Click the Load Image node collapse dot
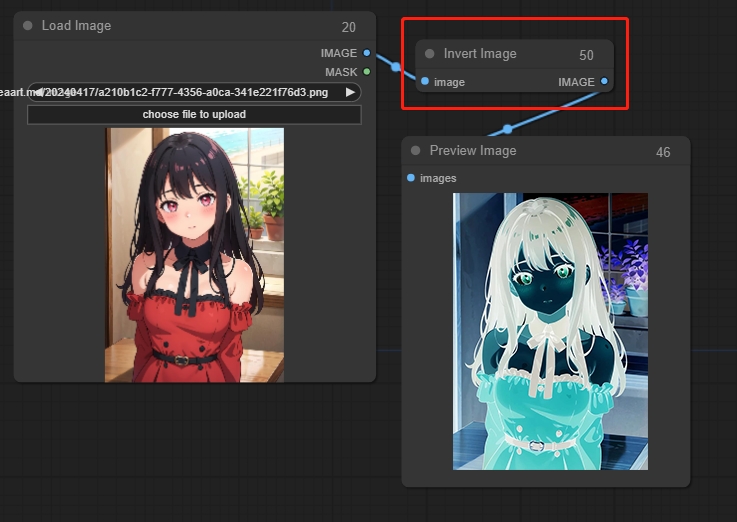This screenshot has height=522, width=737. point(28,26)
